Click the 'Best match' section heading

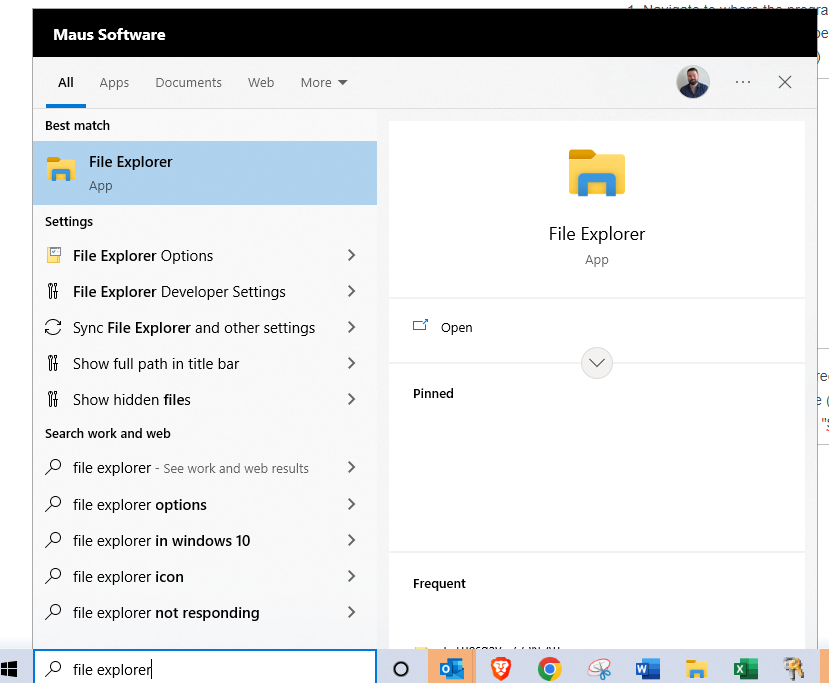(78, 126)
